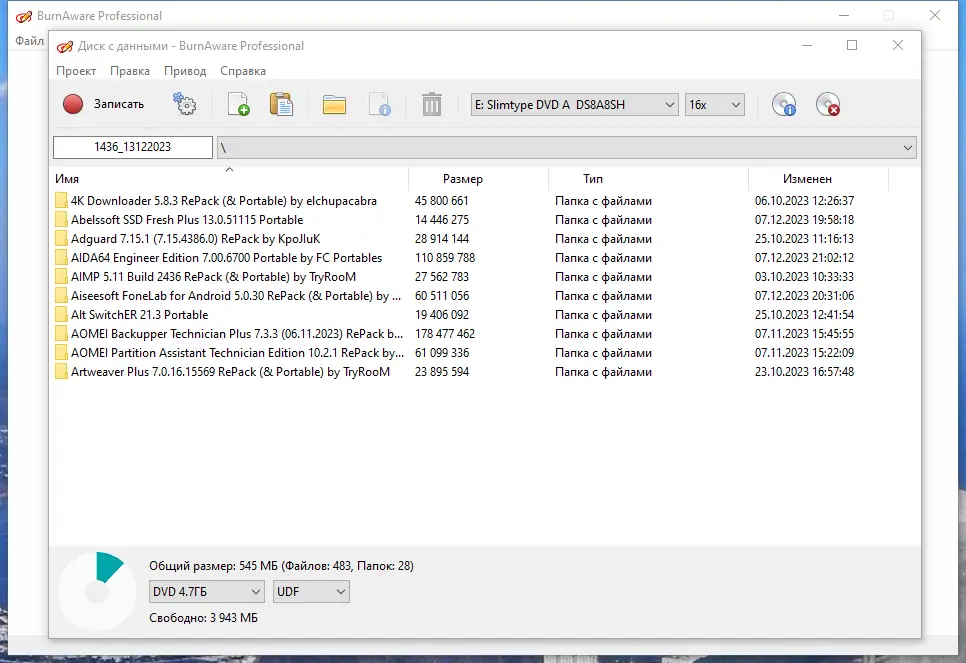The height and width of the screenshot is (663, 966).
Task: Select Abelssoft SSD Fresh Plus folder
Action: click(187, 220)
